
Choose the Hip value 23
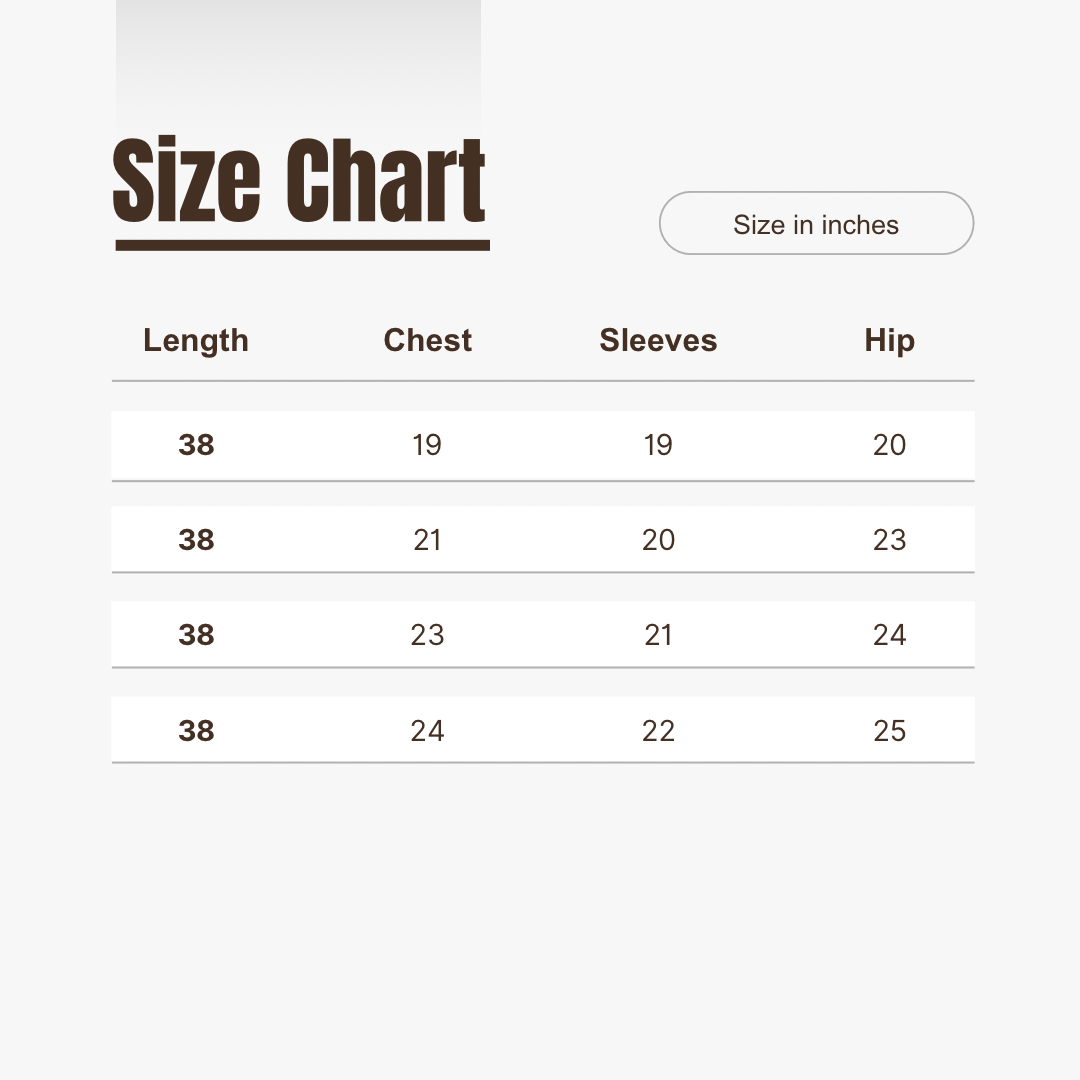tap(889, 540)
